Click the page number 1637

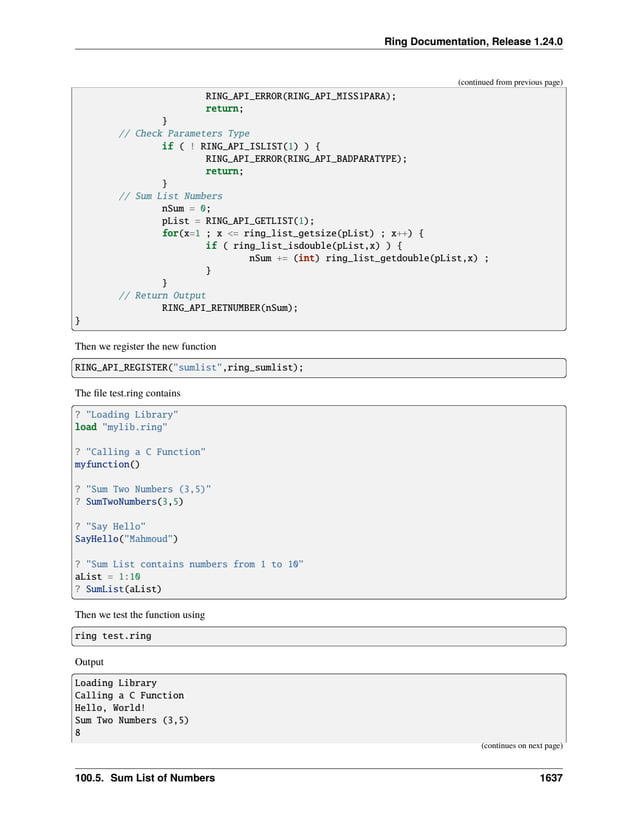click(x=551, y=778)
